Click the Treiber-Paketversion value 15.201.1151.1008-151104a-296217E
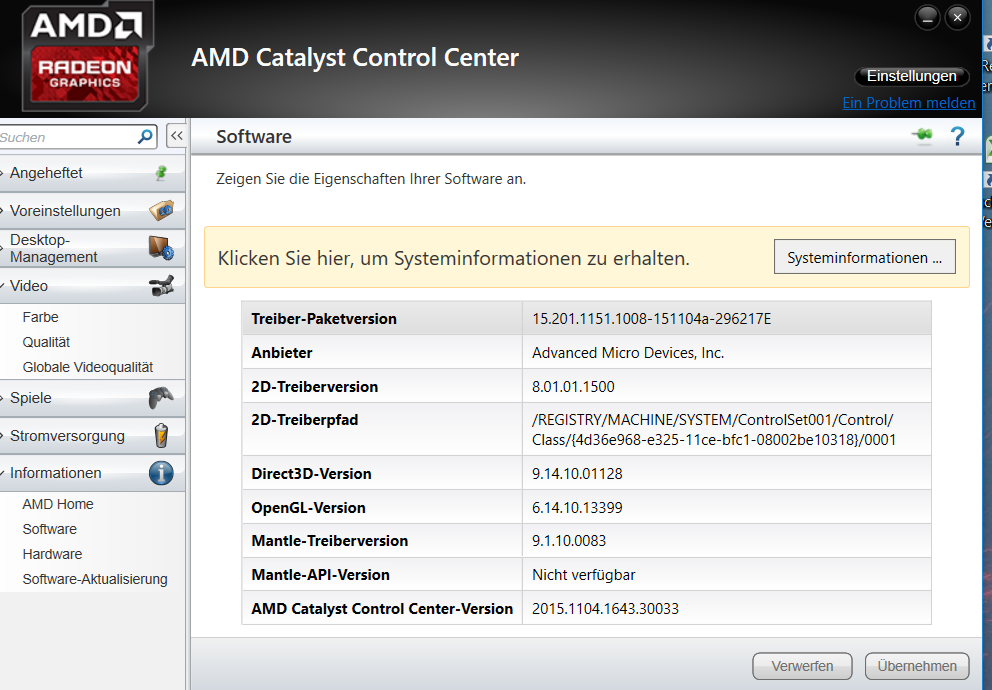The height and width of the screenshot is (690, 992). coord(652,319)
